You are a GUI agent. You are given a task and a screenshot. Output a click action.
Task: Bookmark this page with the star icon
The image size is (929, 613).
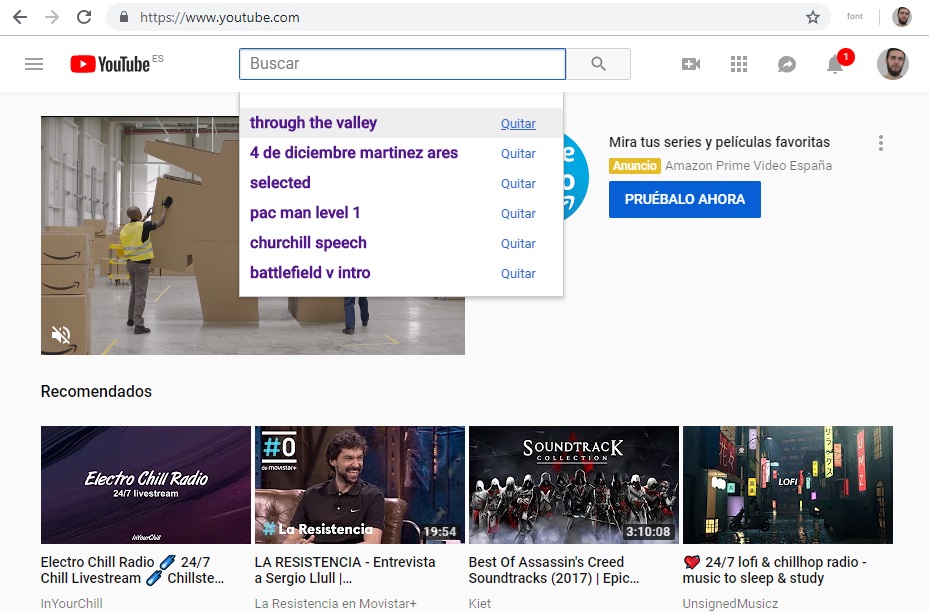813,17
